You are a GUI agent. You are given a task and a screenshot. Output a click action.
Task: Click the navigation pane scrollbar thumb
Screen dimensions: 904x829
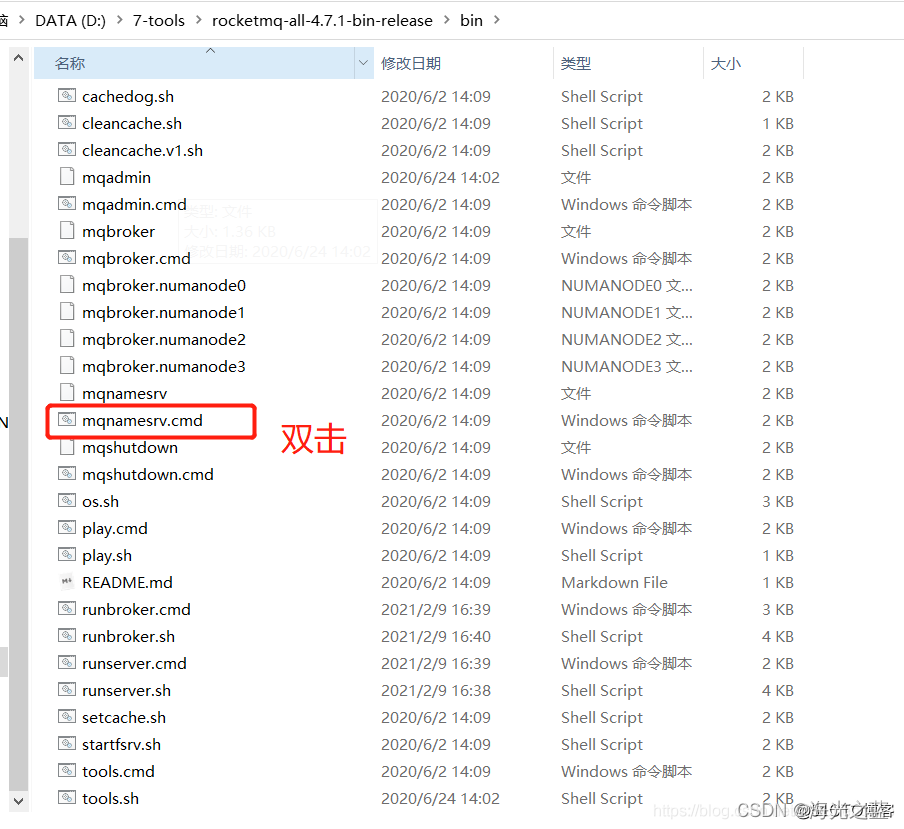pos(18,514)
